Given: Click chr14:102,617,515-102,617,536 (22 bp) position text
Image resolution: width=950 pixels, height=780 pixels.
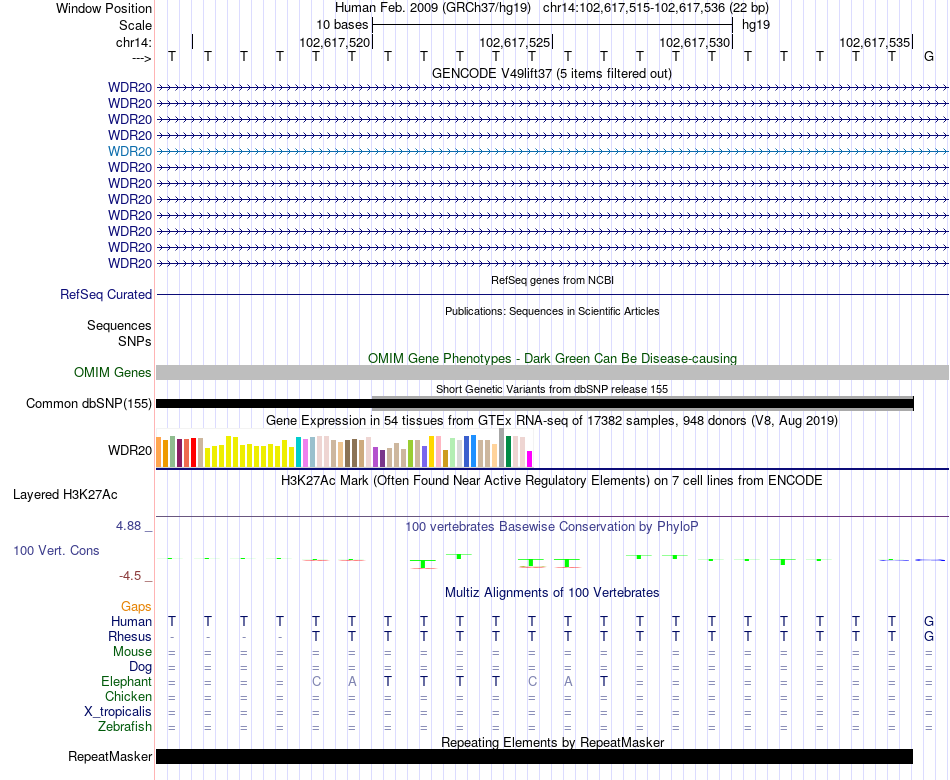Looking at the screenshot, I should pyautogui.click(x=656, y=8).
